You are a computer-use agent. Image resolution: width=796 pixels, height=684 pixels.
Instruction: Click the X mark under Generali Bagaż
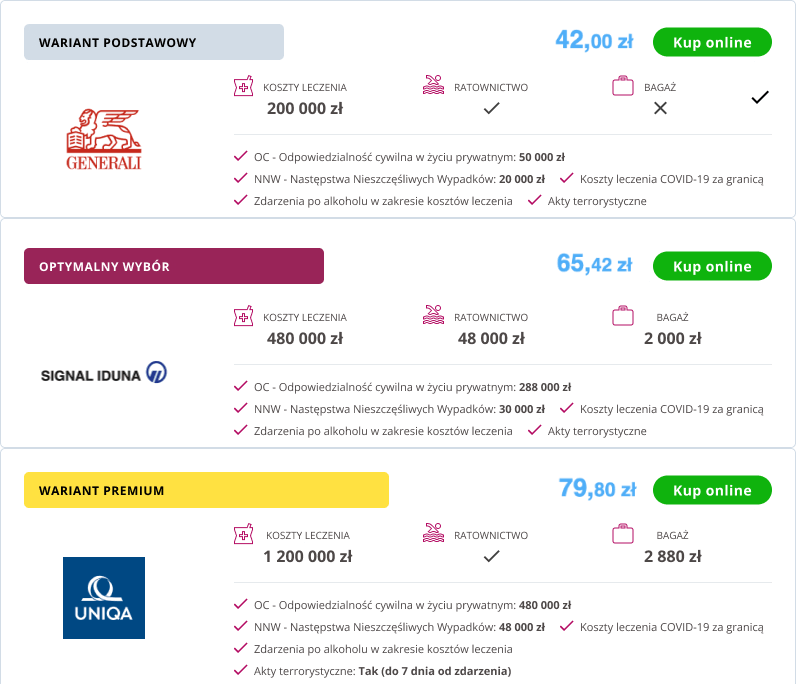[x=660, y=108]
